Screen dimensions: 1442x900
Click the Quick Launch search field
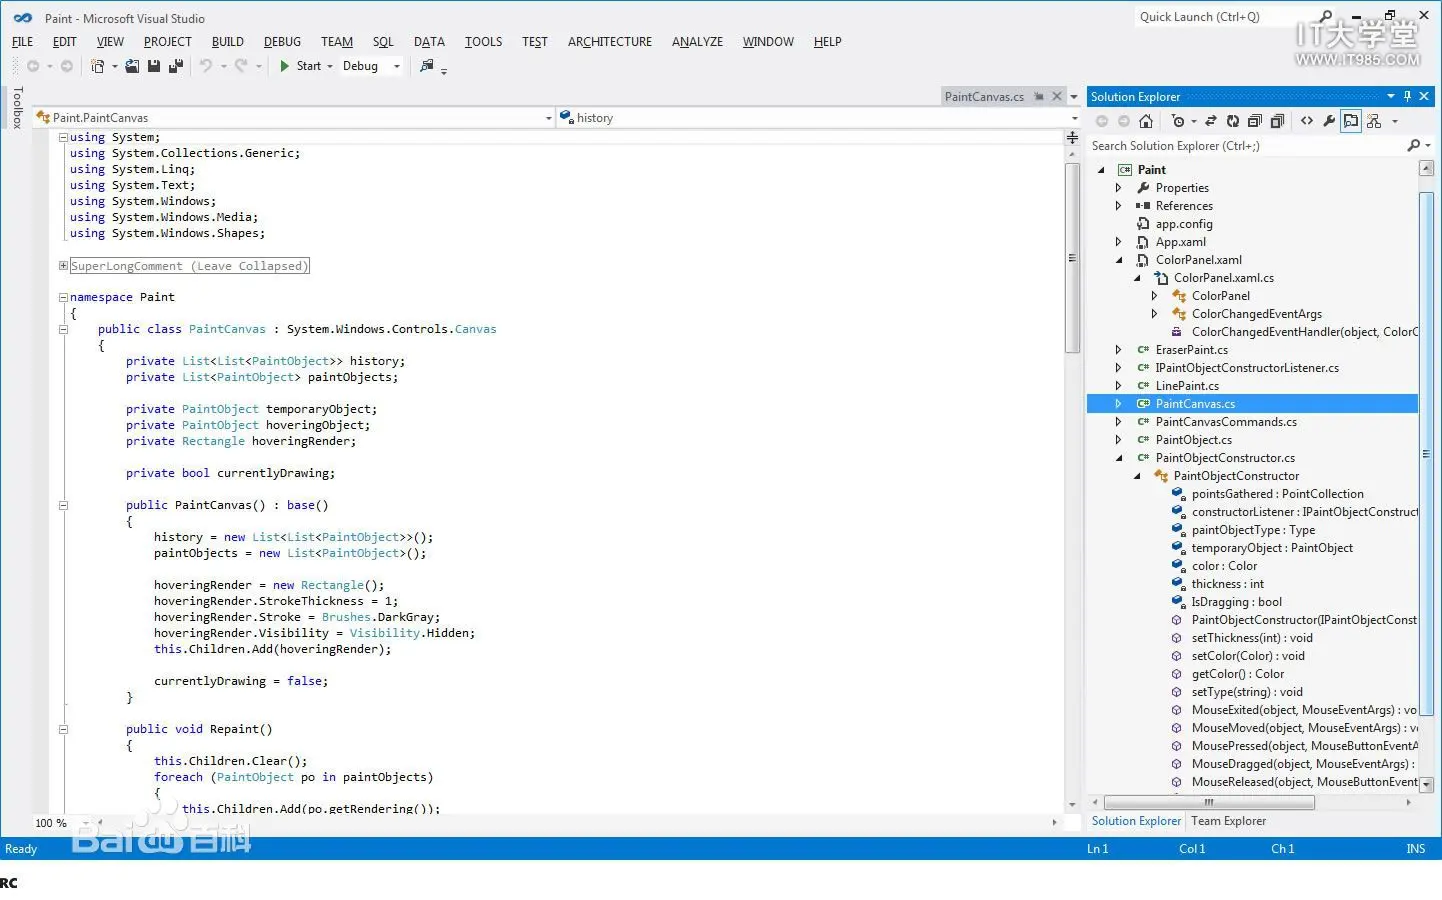click(1226, 17)
